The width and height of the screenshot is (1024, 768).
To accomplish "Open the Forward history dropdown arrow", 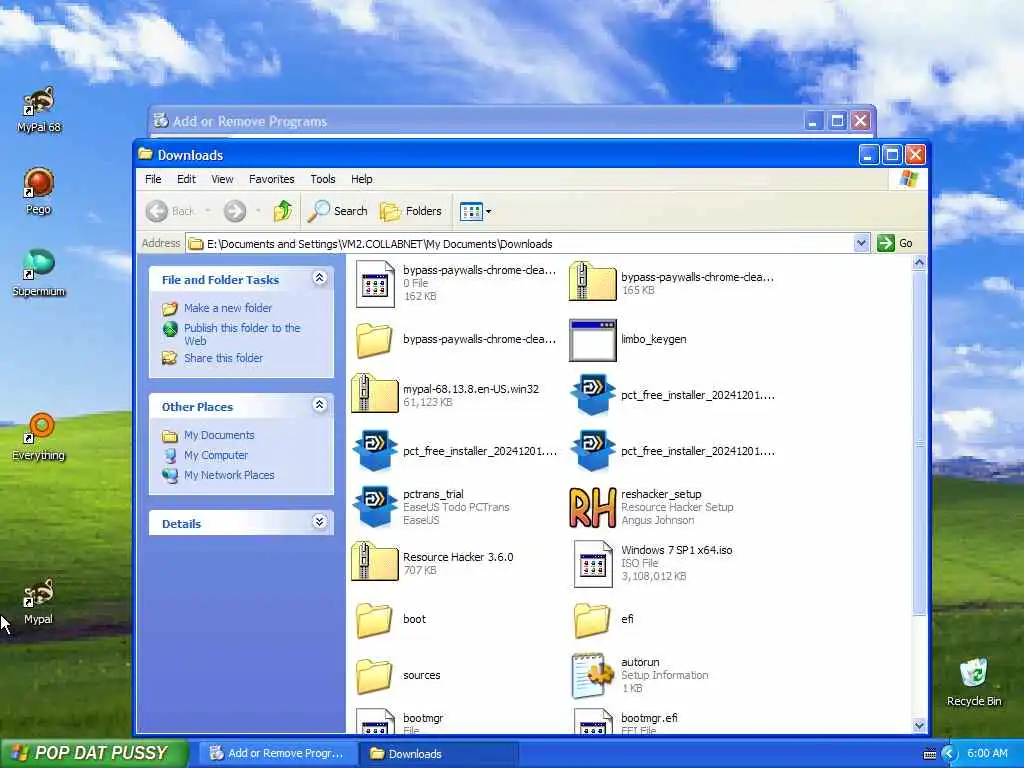I will 258,211.
